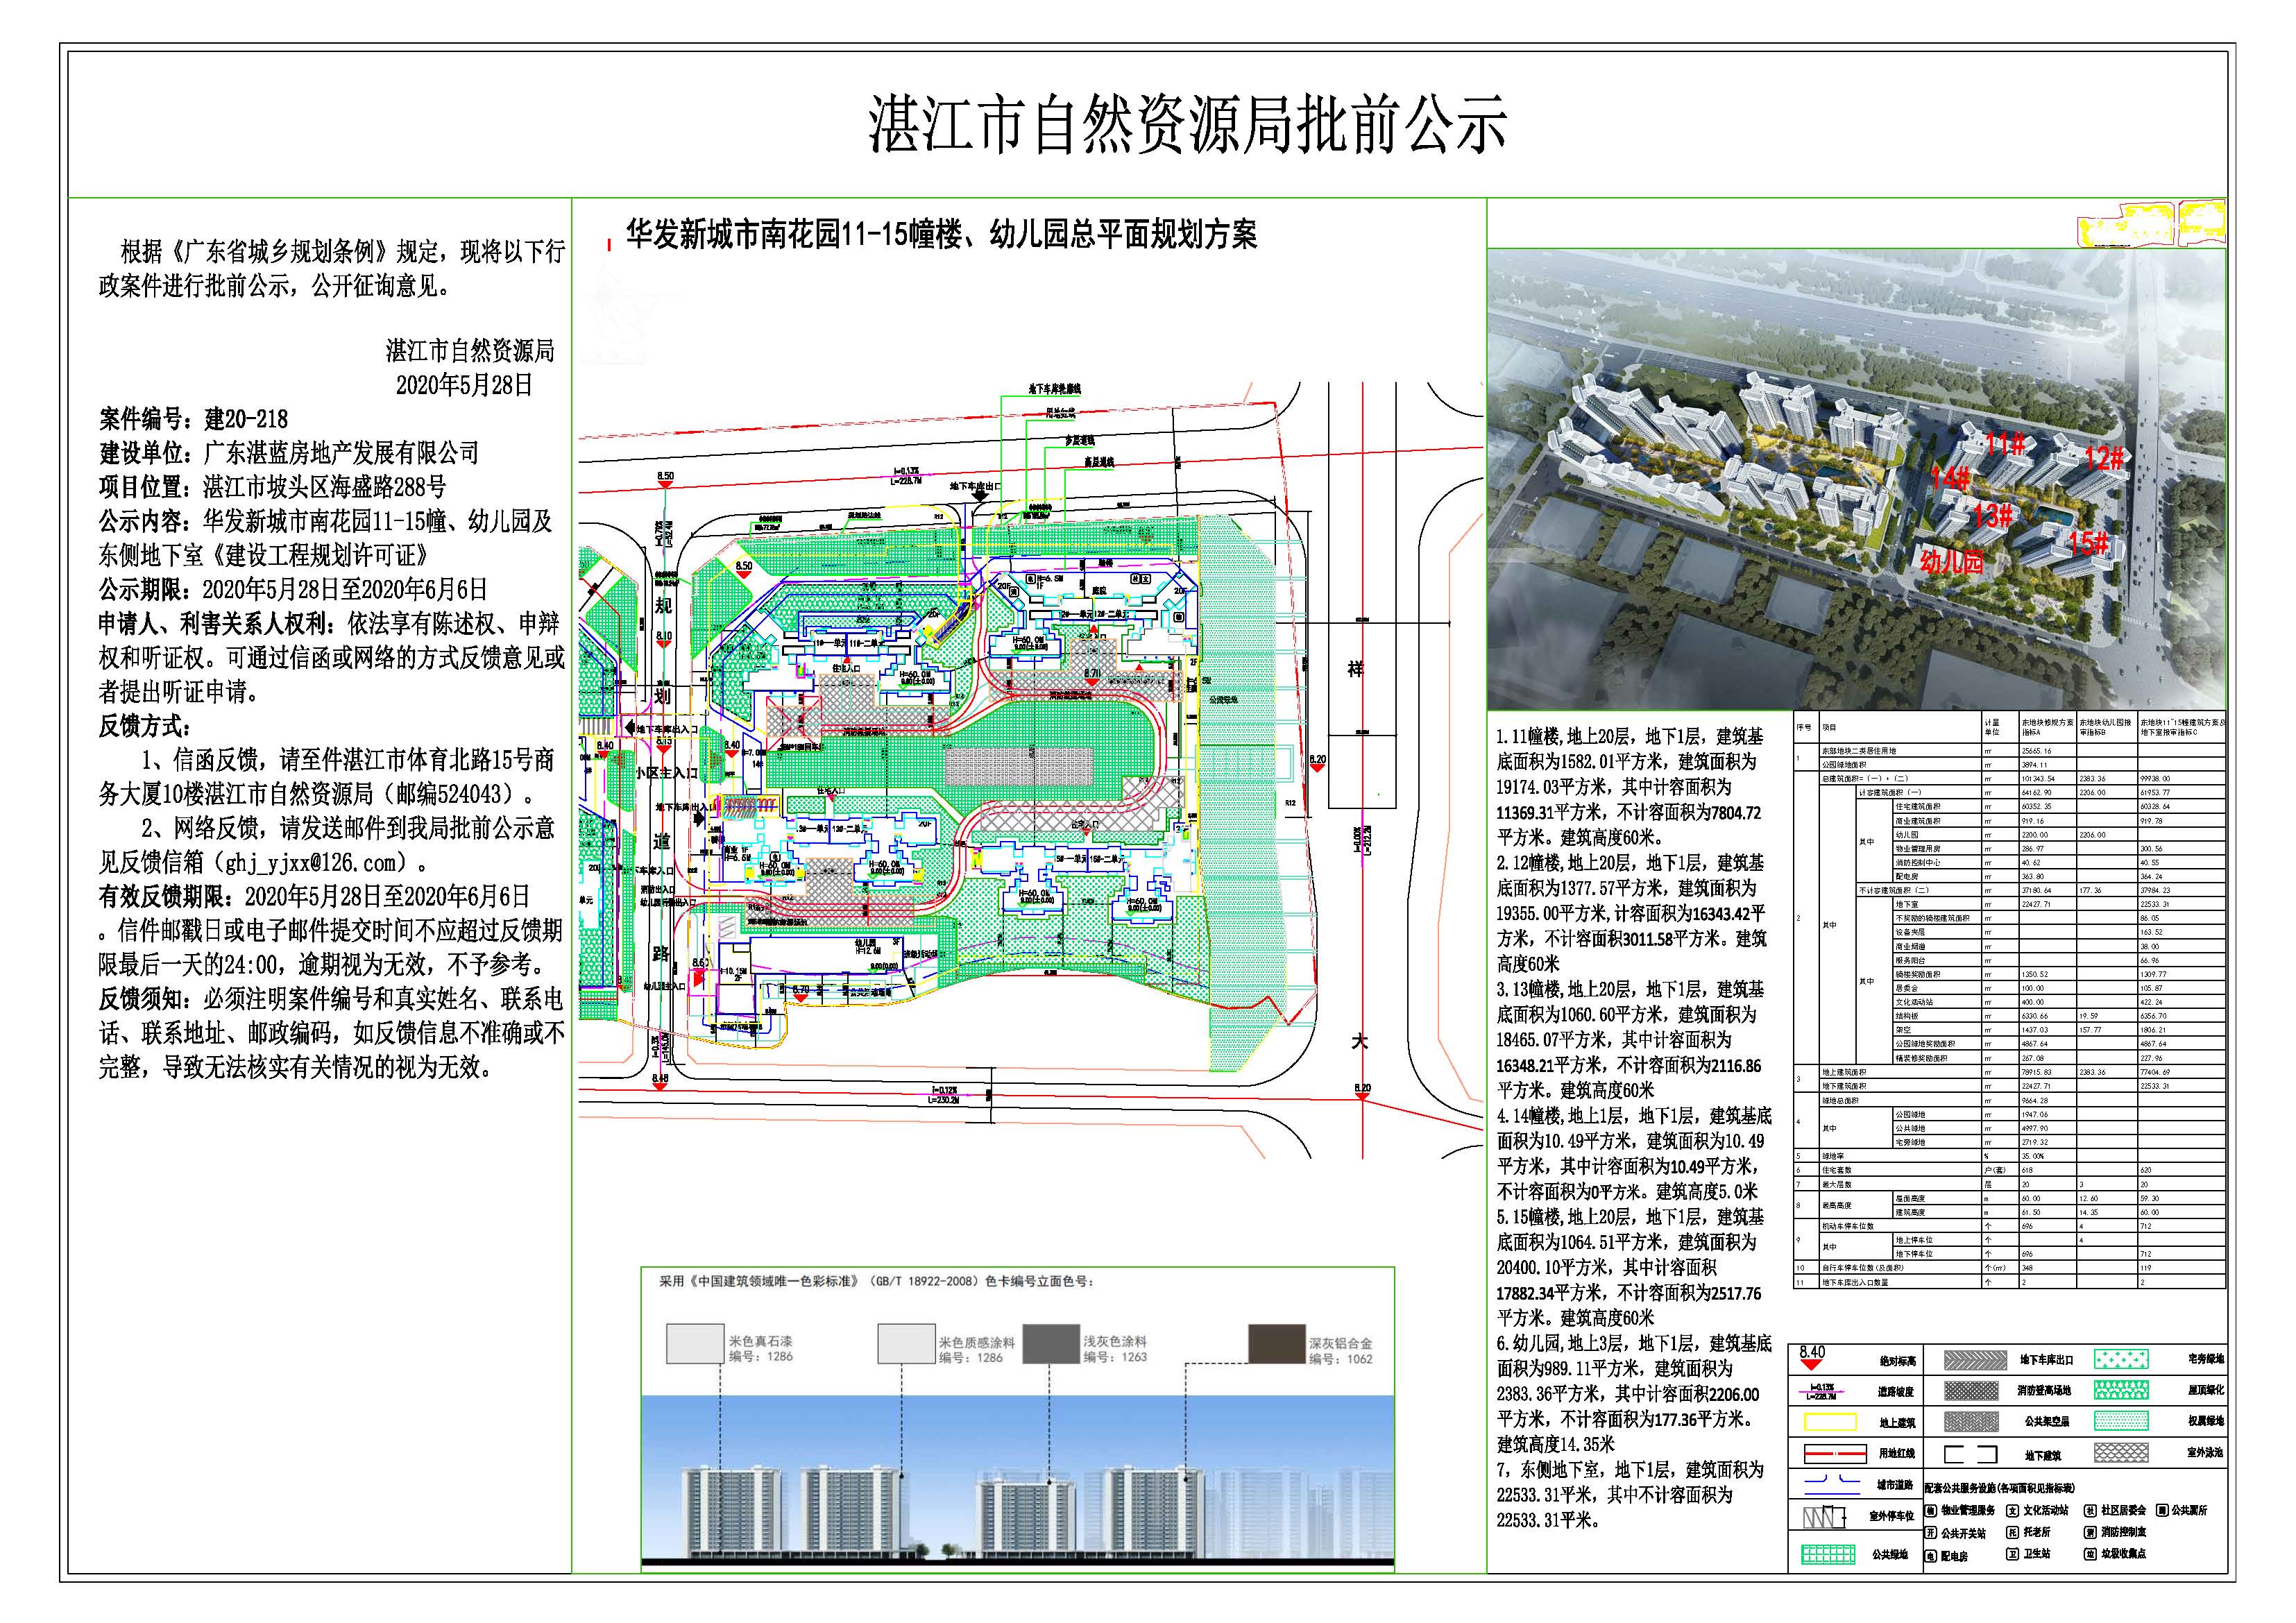This screenshot has width=2296, height=1623.
Task: Click the 配电房 boxed 电 icon
Action: point(1931,1556)
